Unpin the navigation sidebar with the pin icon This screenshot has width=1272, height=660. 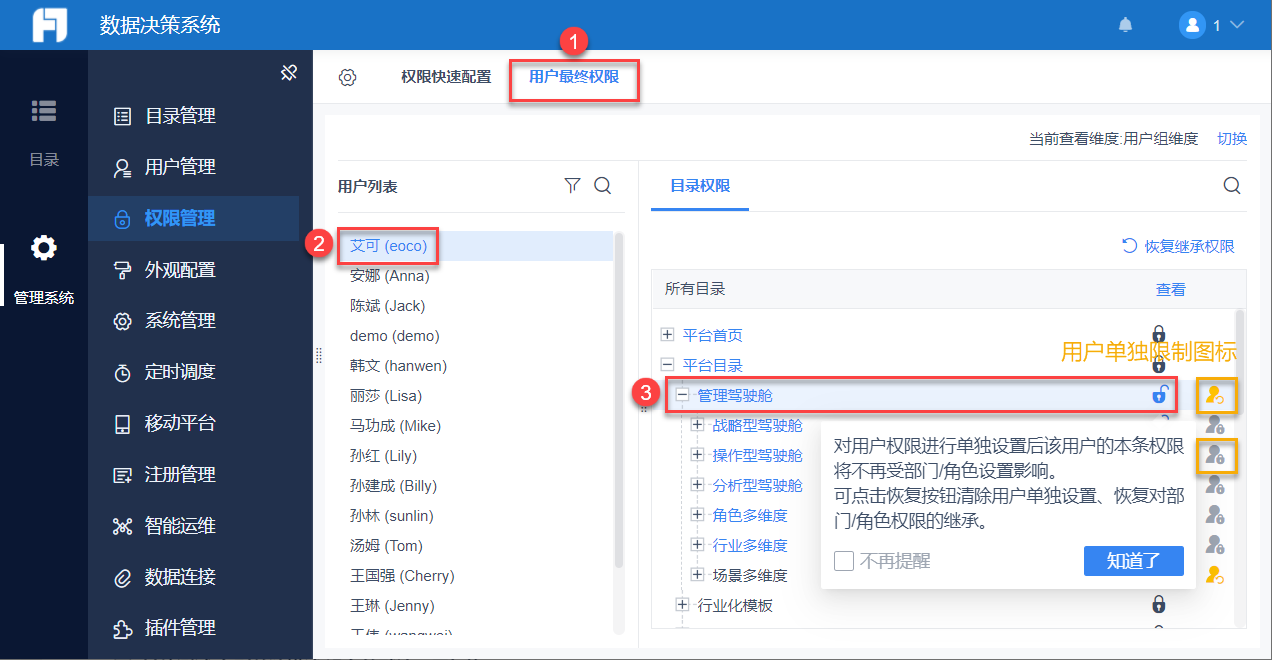point(289,72)
